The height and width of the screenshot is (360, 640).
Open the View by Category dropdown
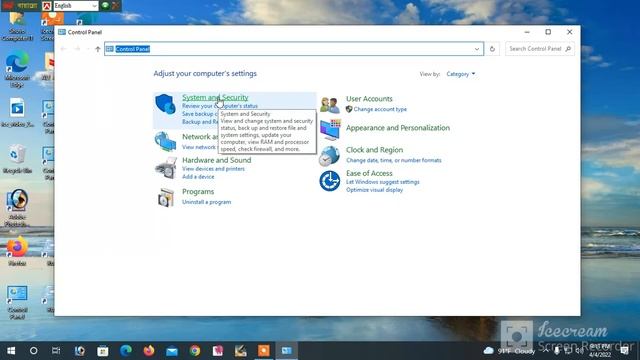pos(460,74)
